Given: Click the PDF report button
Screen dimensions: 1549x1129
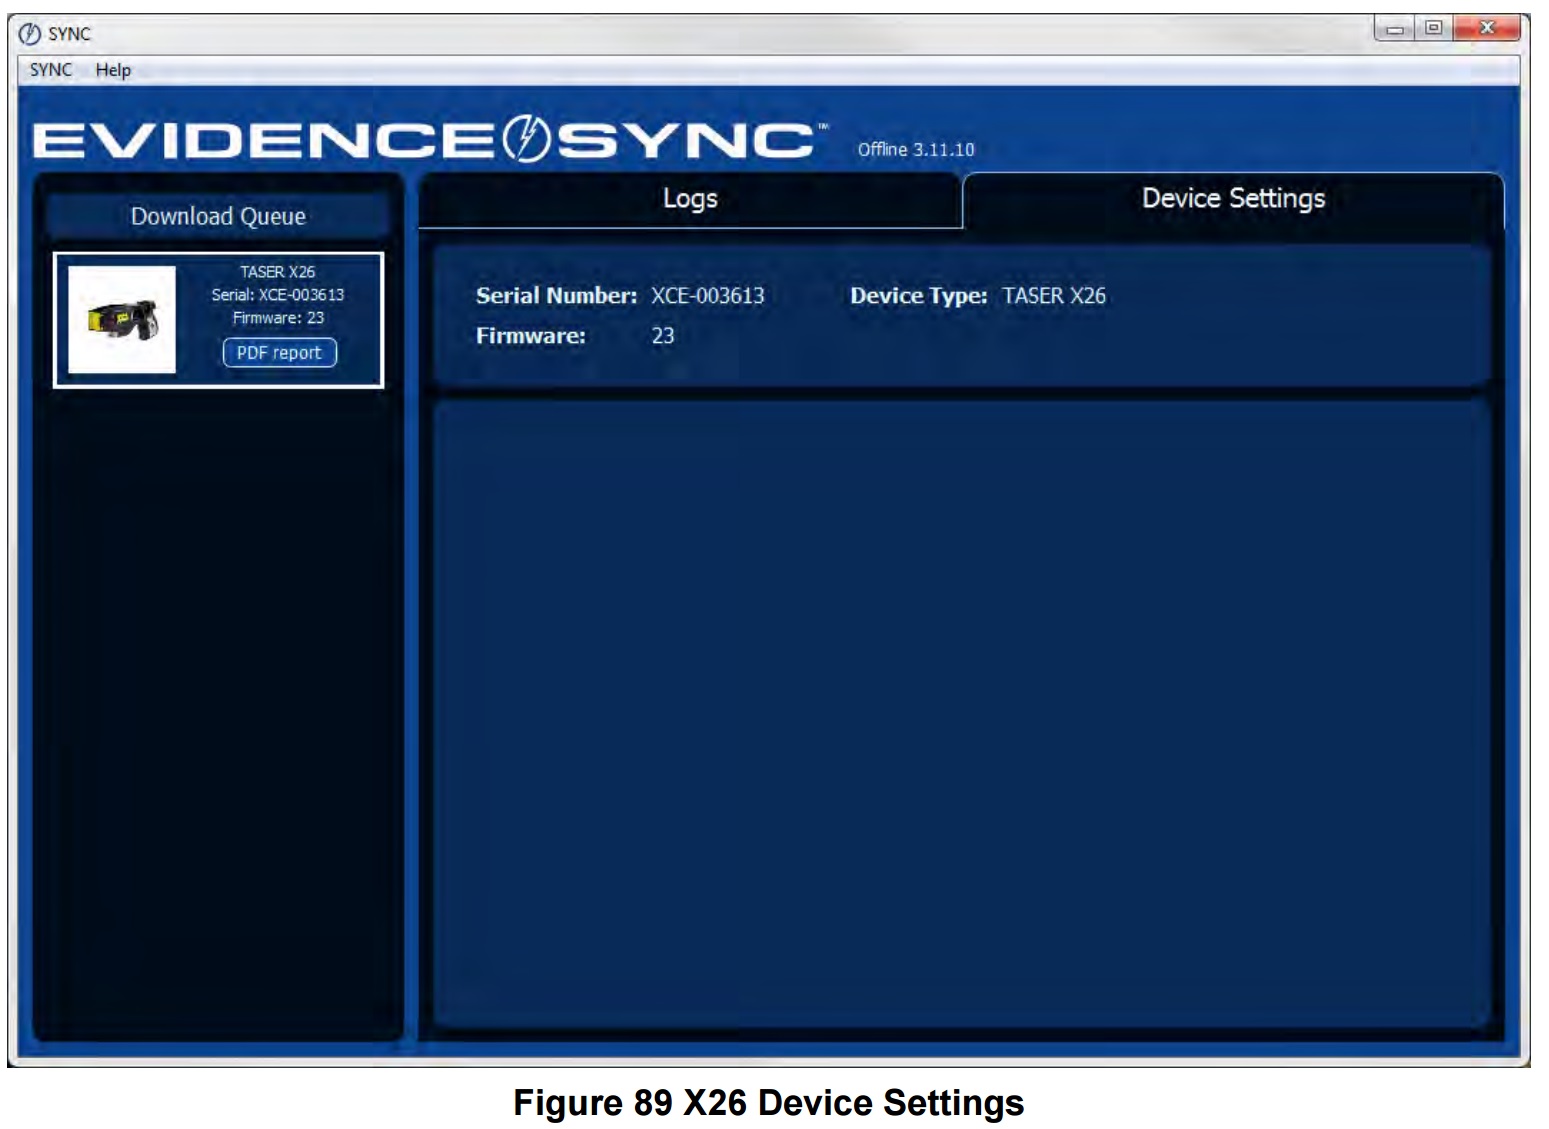Looking at the screenshot, I should [279, 353].
